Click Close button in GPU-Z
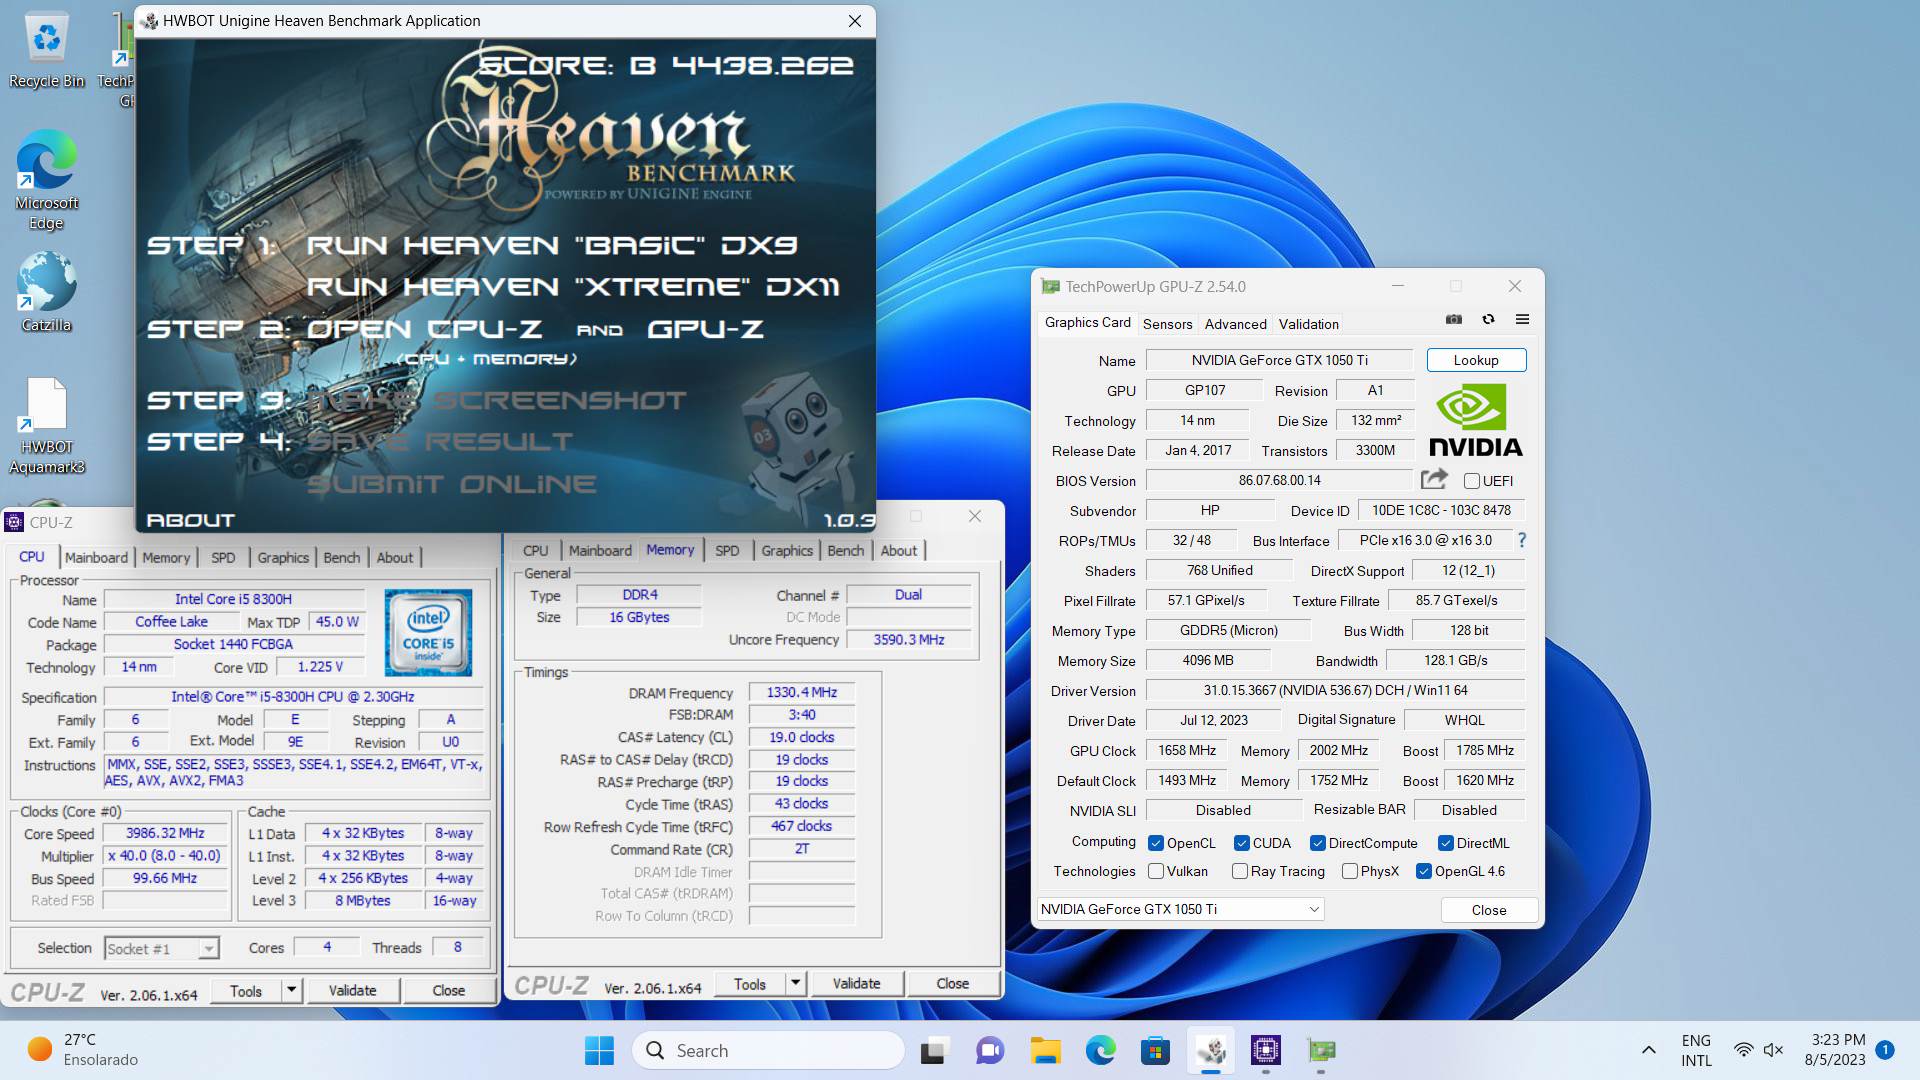Screen dimensions: 1920x1080 (1488, 910)
